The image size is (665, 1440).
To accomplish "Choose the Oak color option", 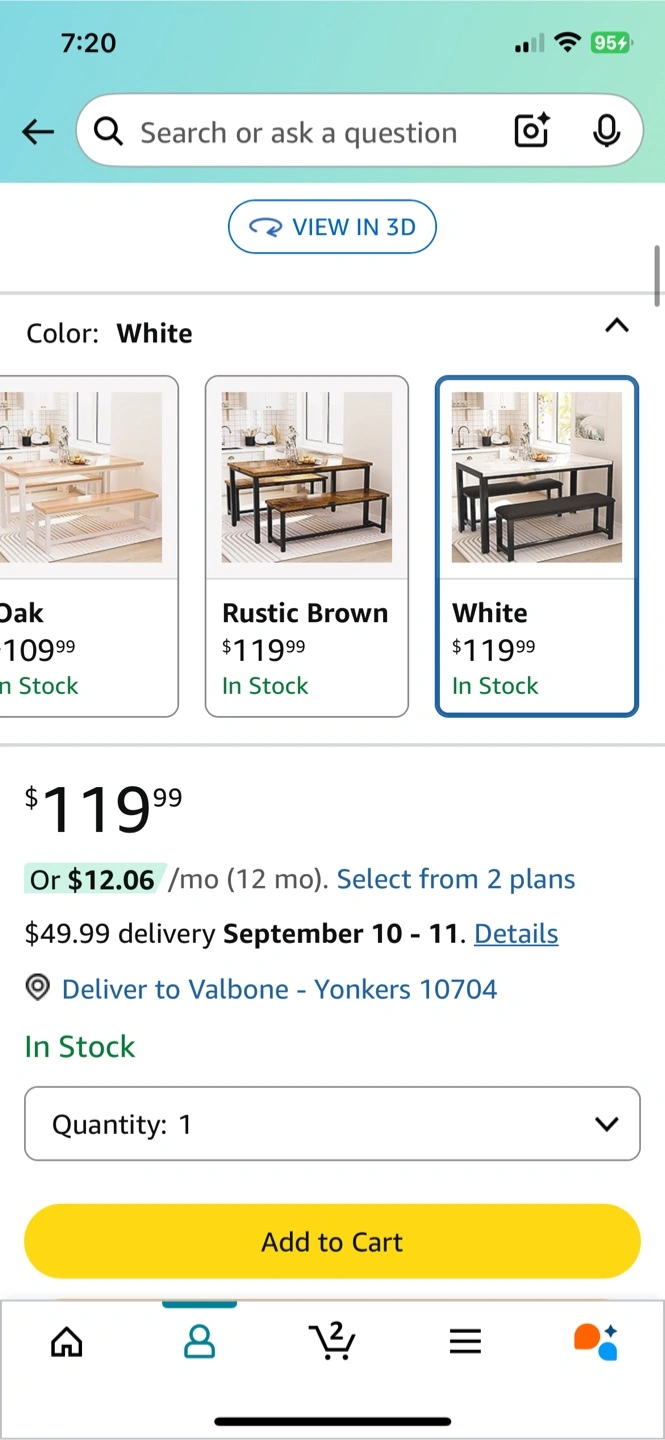I will point(88,546).
